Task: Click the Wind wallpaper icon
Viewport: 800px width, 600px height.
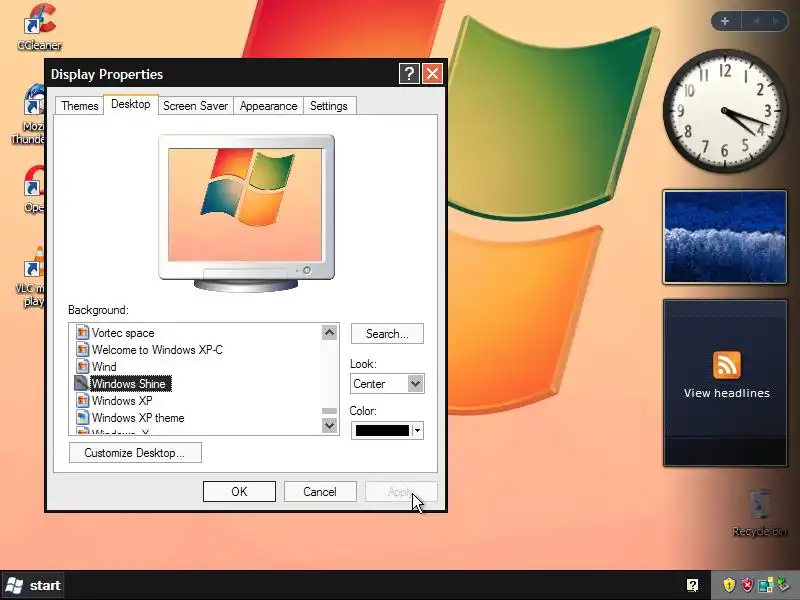Action: (x=82, y=366)
